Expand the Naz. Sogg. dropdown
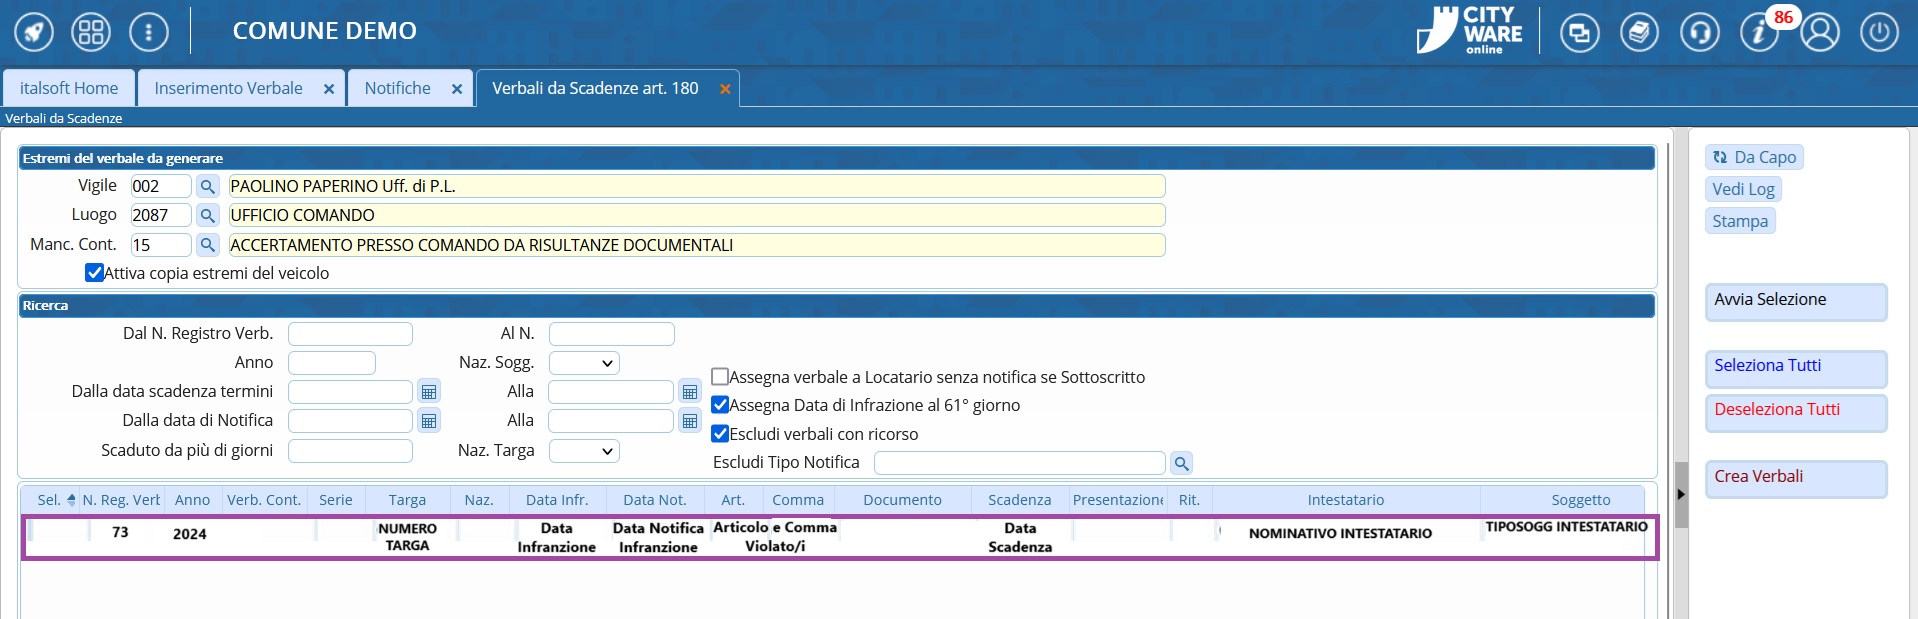The image size is (1918, 619). click(x=584, y=363)
